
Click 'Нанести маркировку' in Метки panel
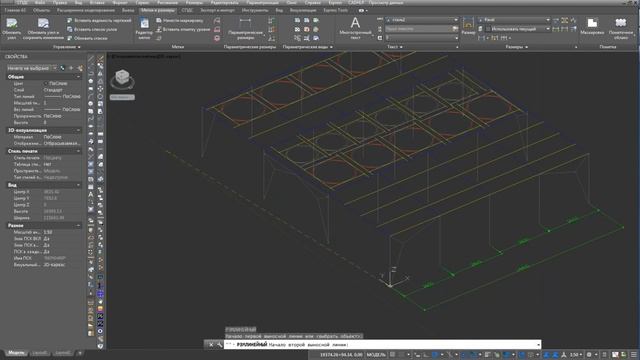pyautogui.click(x=180, y=20)
